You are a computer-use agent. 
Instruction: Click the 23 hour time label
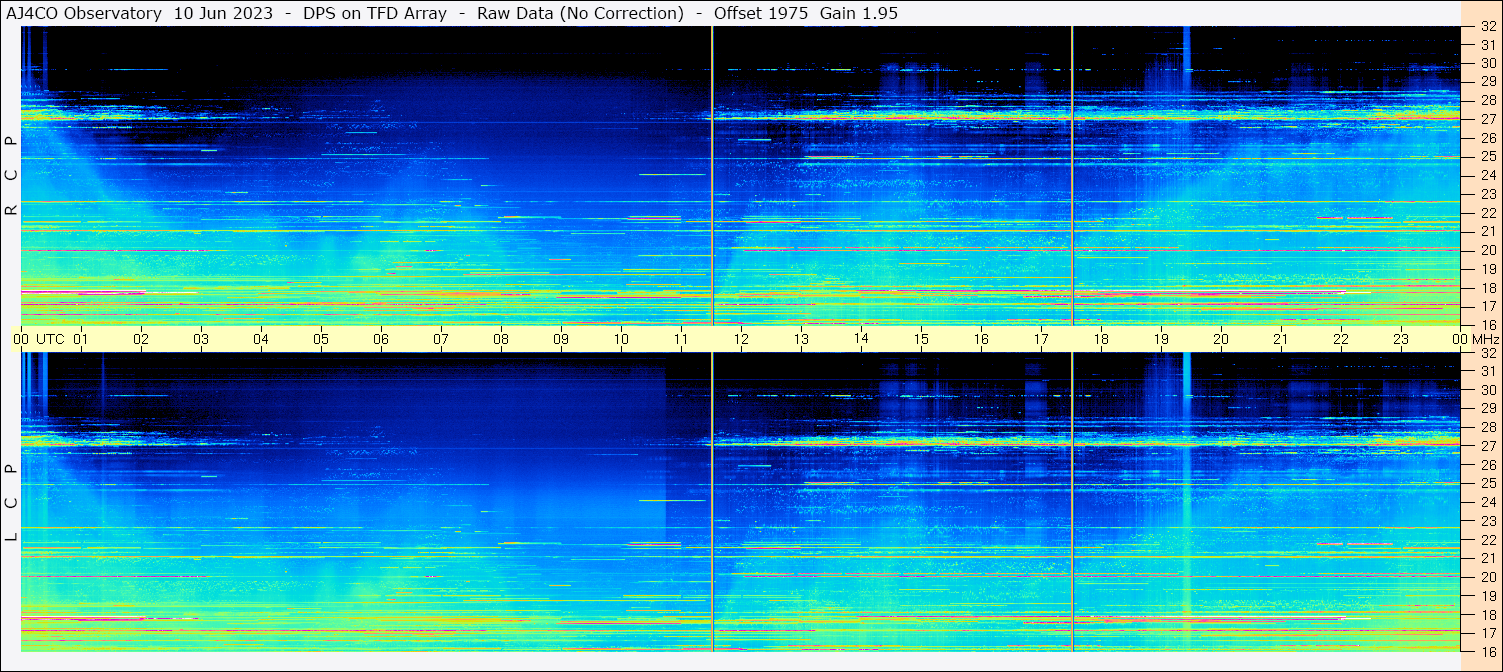pyautogui.click(x=1401, y=339)
